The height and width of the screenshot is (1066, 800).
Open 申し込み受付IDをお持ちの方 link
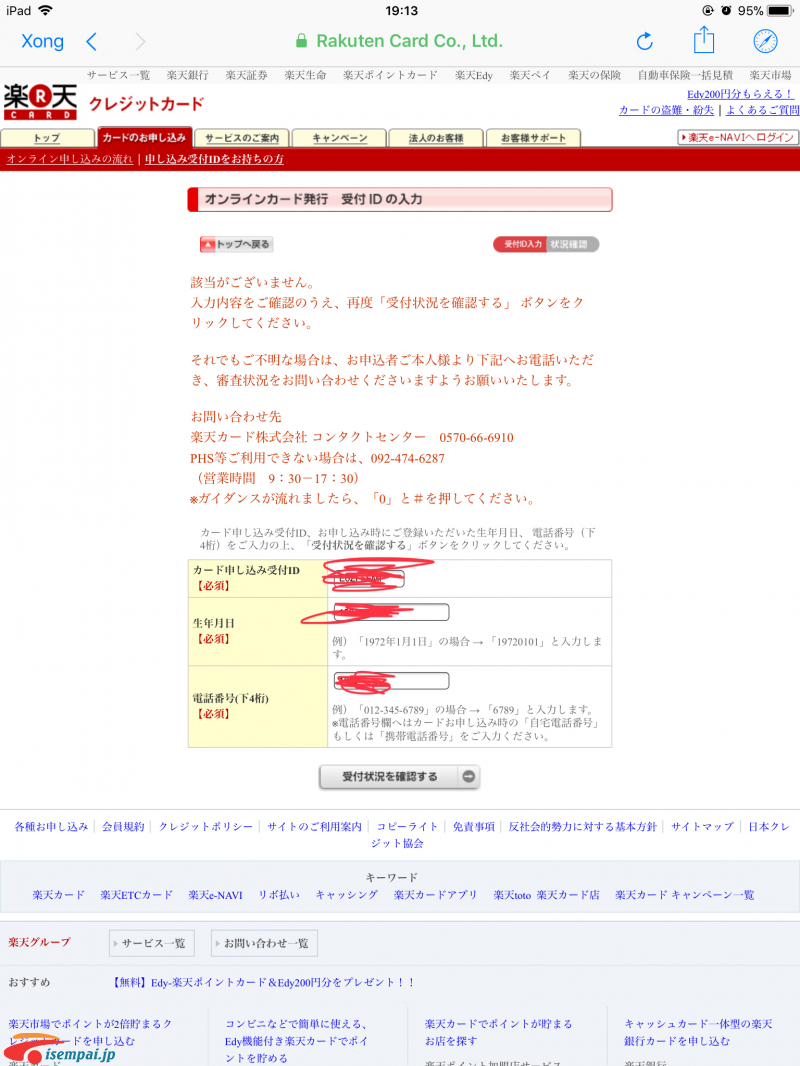(214, 159)
